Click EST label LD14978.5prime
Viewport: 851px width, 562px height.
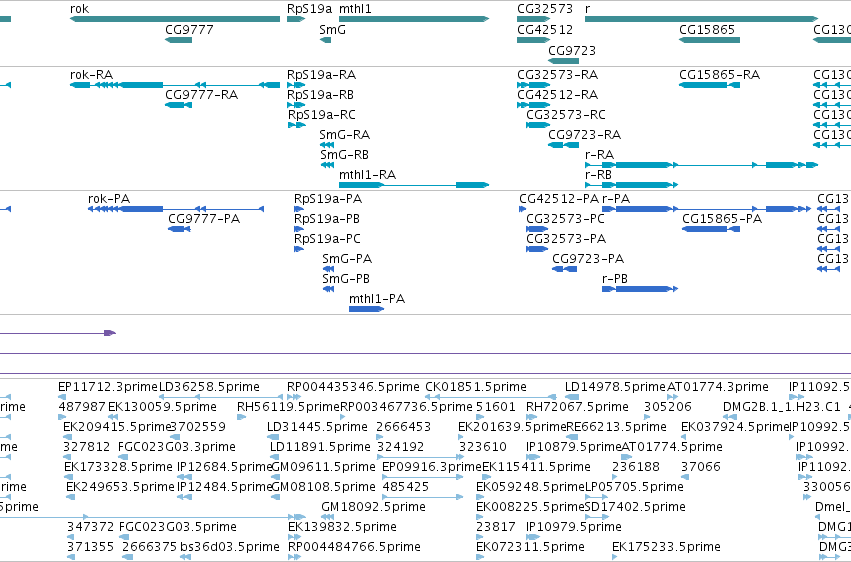click(615, 387)
